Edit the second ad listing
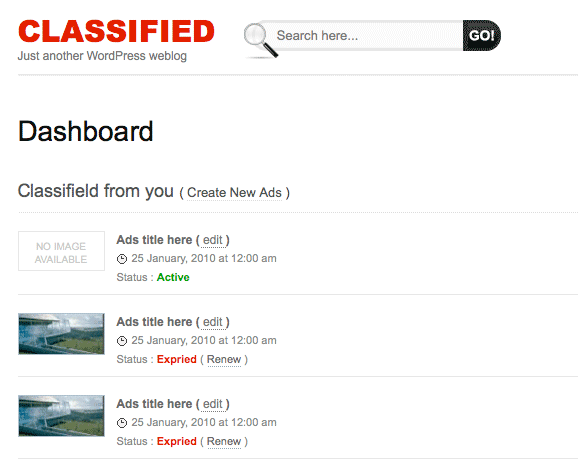This screenshot has height=461, width=578. click(x=213, y=322)
